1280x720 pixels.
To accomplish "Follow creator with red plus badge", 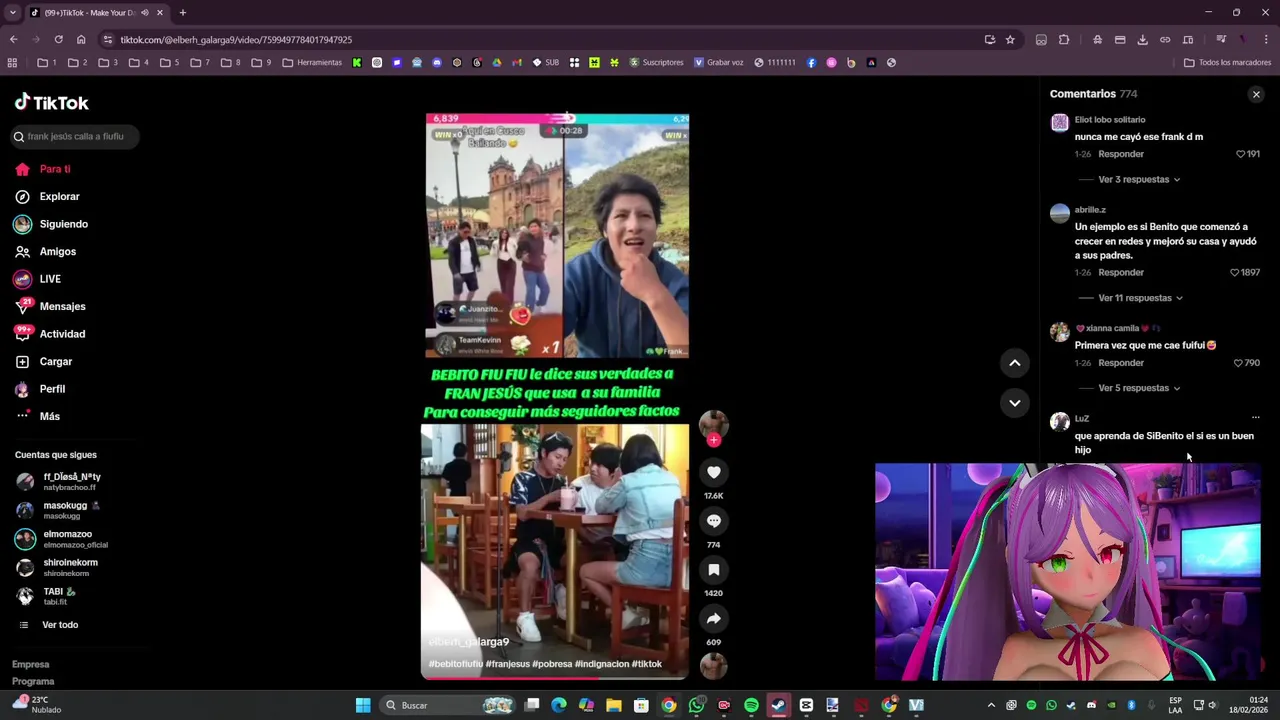I will (x=713, y=440).
